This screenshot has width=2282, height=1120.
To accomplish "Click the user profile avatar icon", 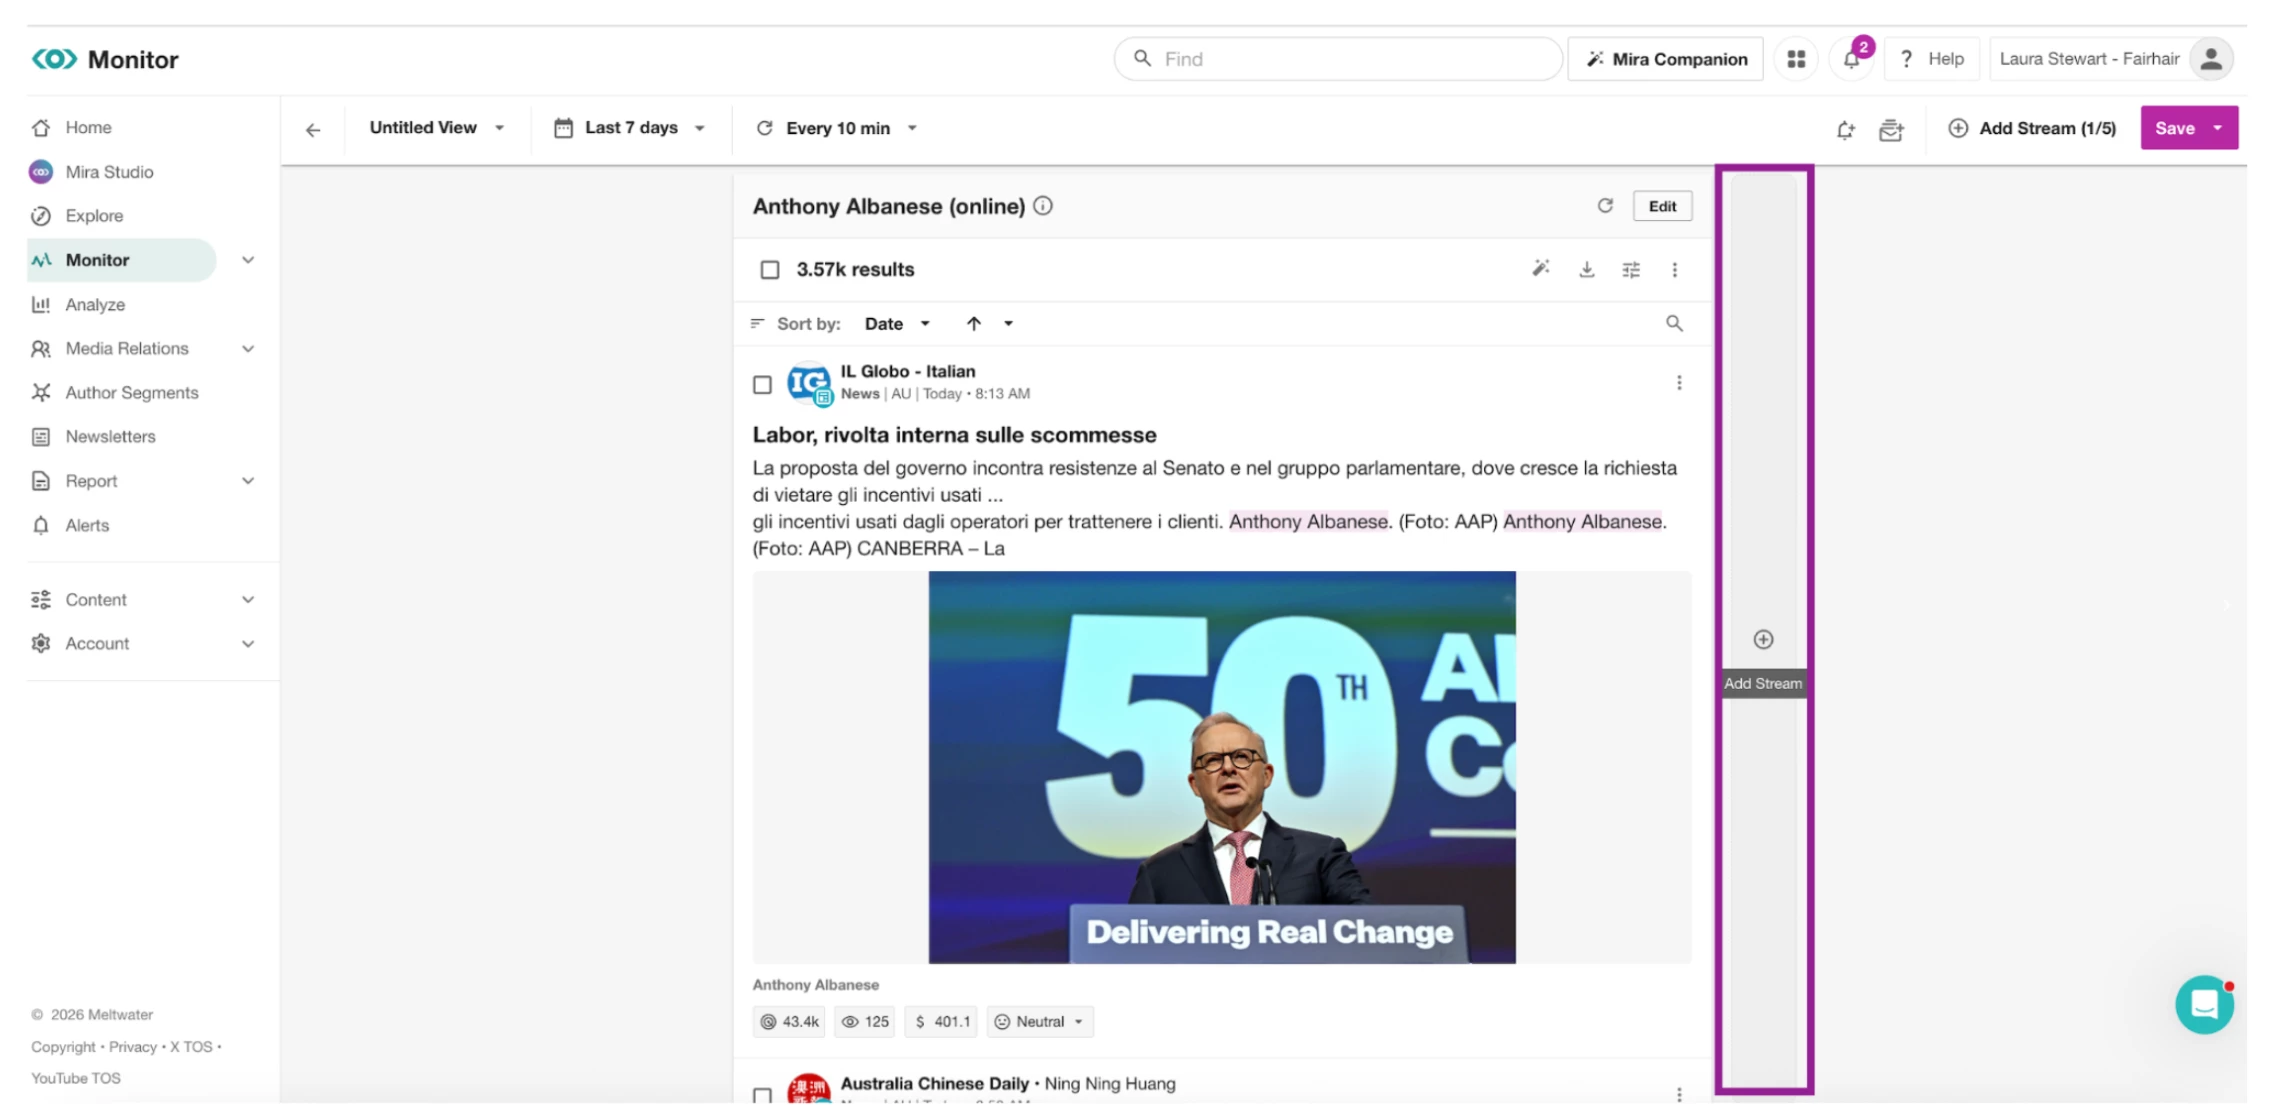I will [x=2211, y=59].
